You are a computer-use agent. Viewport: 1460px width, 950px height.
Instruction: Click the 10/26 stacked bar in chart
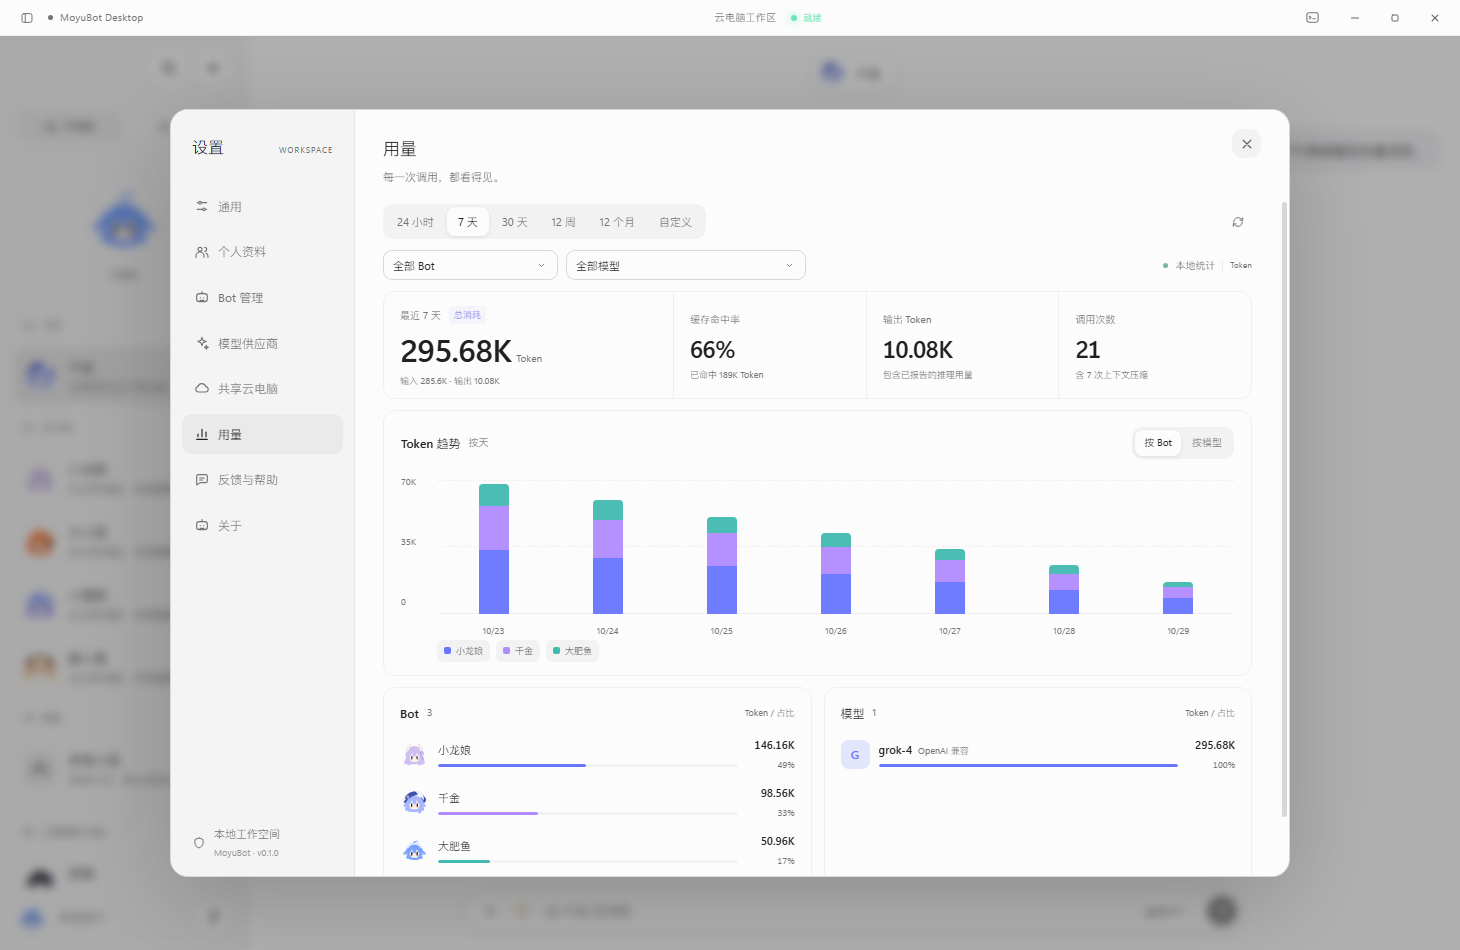[836, 573]
